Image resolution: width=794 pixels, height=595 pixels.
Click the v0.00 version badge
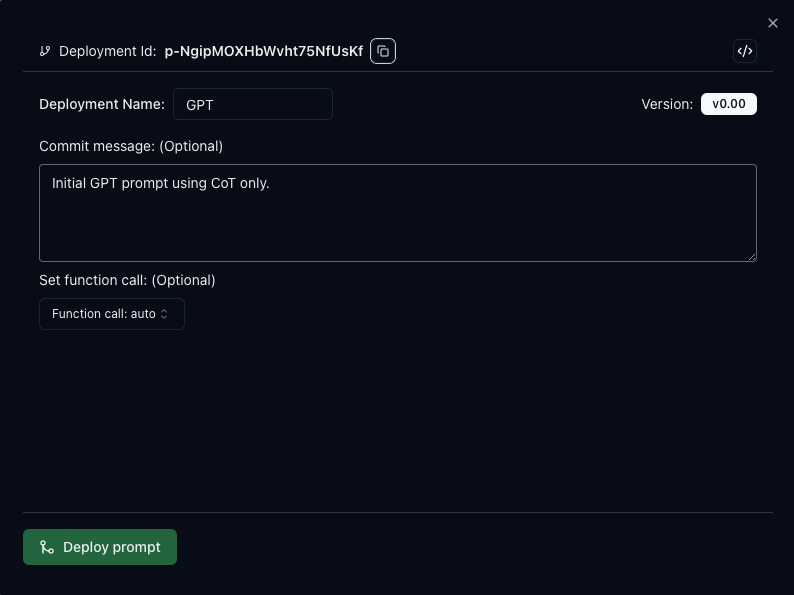[729, 104]
